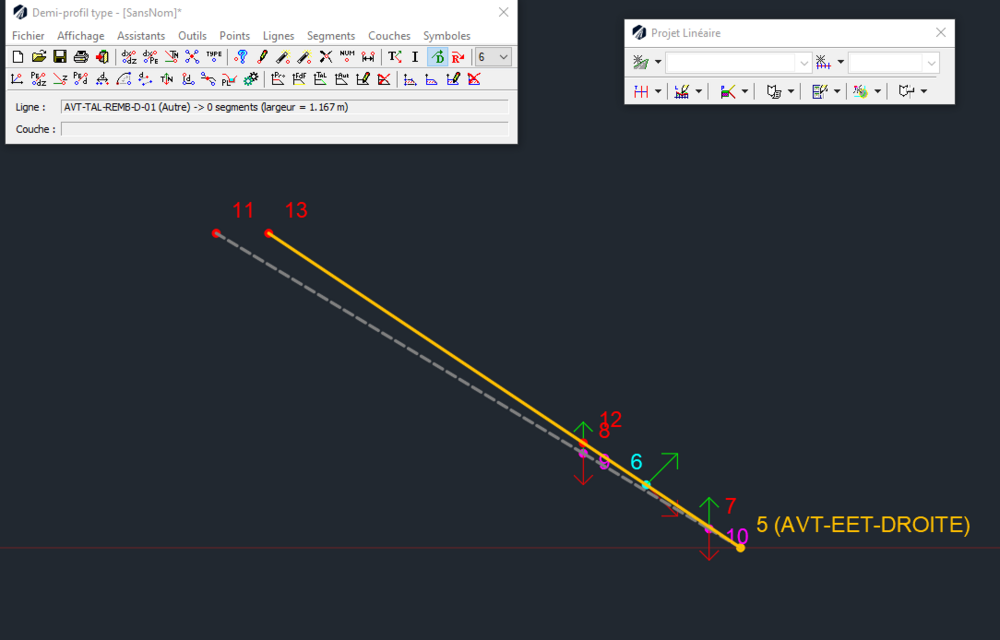Click the I text cursor icon
The image size is (1000, 640).
pyautogui.click(x=415, y=57)
